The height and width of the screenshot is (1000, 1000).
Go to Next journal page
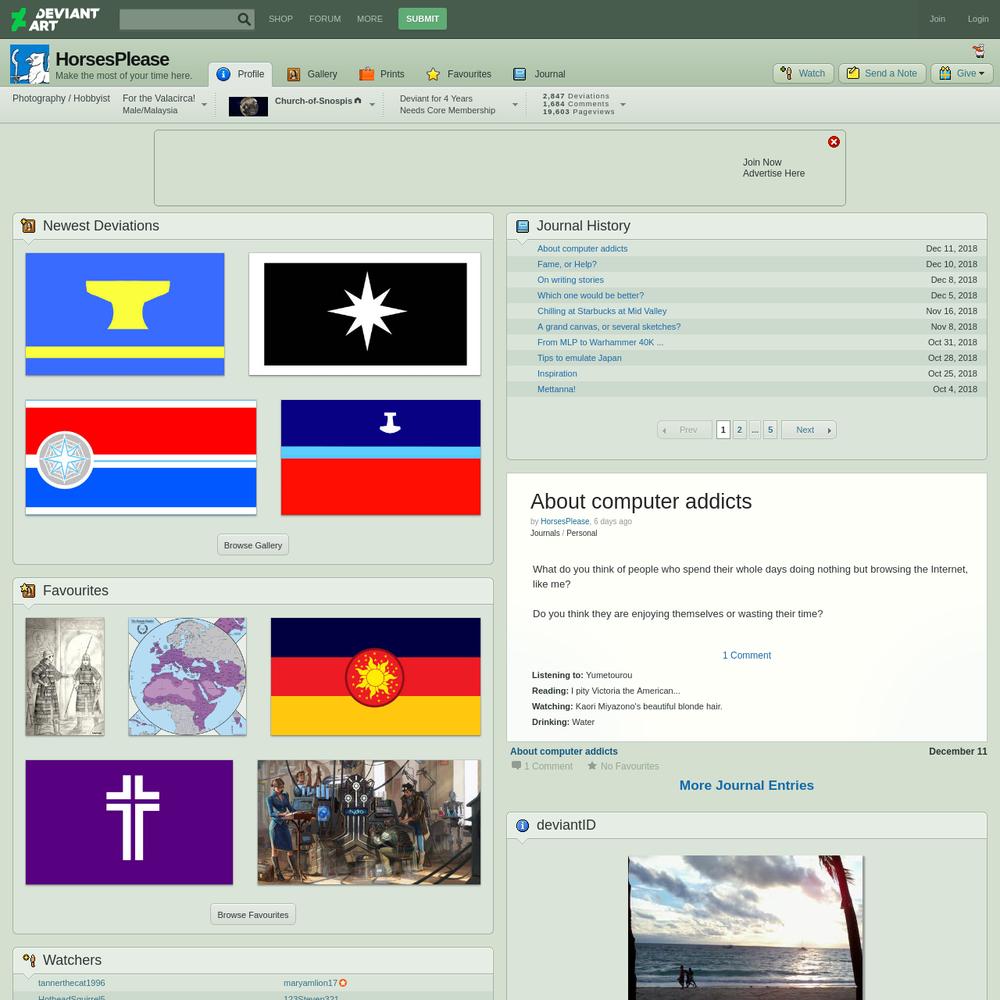pyautogui.click(x=809, y=430)
